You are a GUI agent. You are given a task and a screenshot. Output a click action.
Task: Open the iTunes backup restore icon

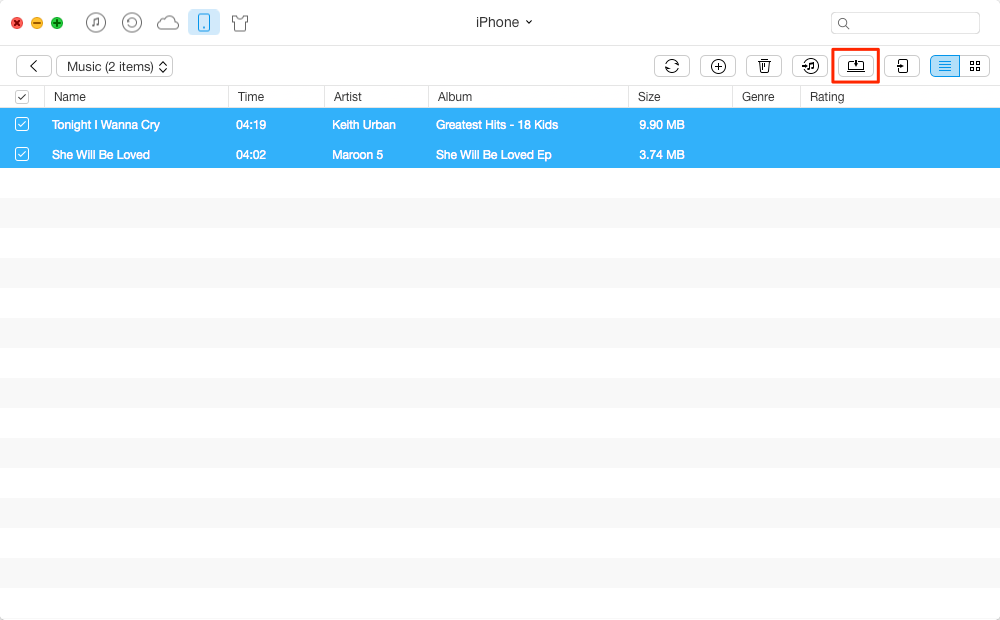tap(132, 23)
